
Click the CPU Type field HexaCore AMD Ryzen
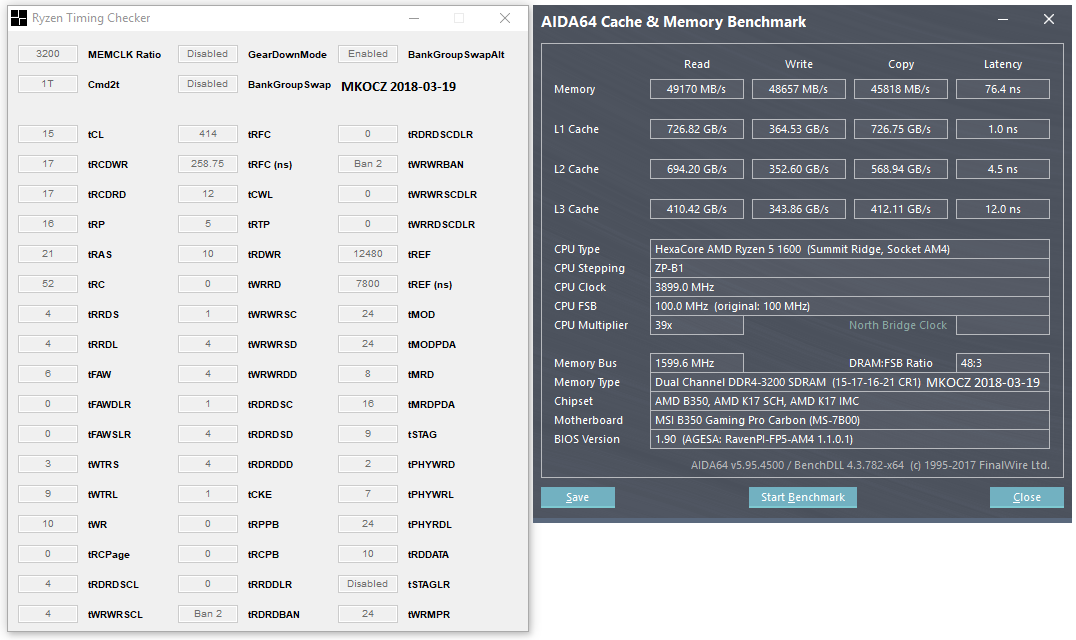pos(850,249)
